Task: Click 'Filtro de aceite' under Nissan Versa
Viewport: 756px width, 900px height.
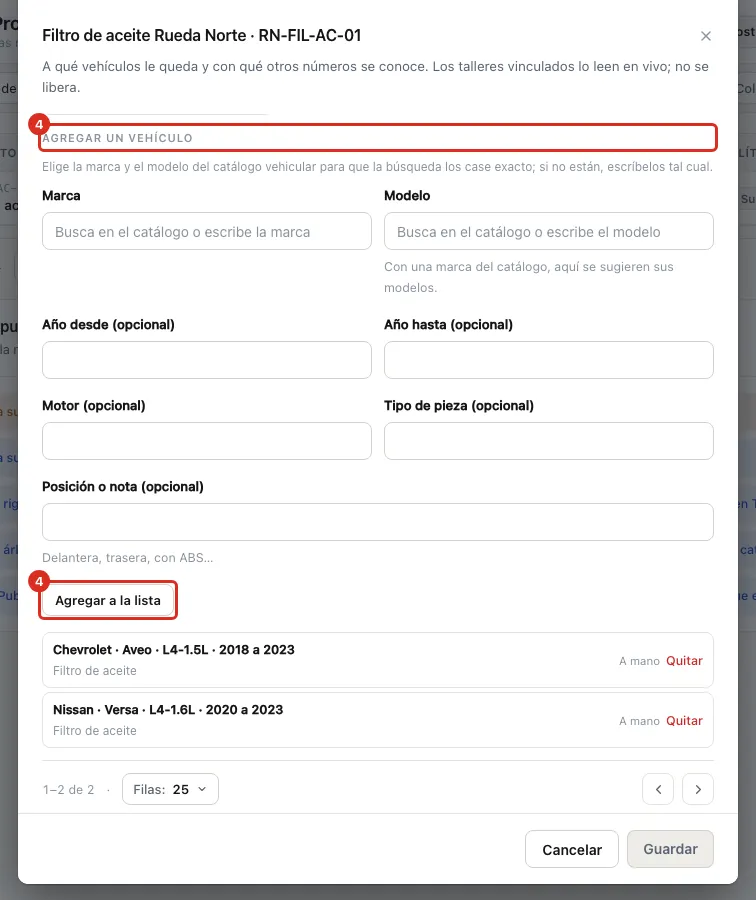Action: (x=95, y=731)
